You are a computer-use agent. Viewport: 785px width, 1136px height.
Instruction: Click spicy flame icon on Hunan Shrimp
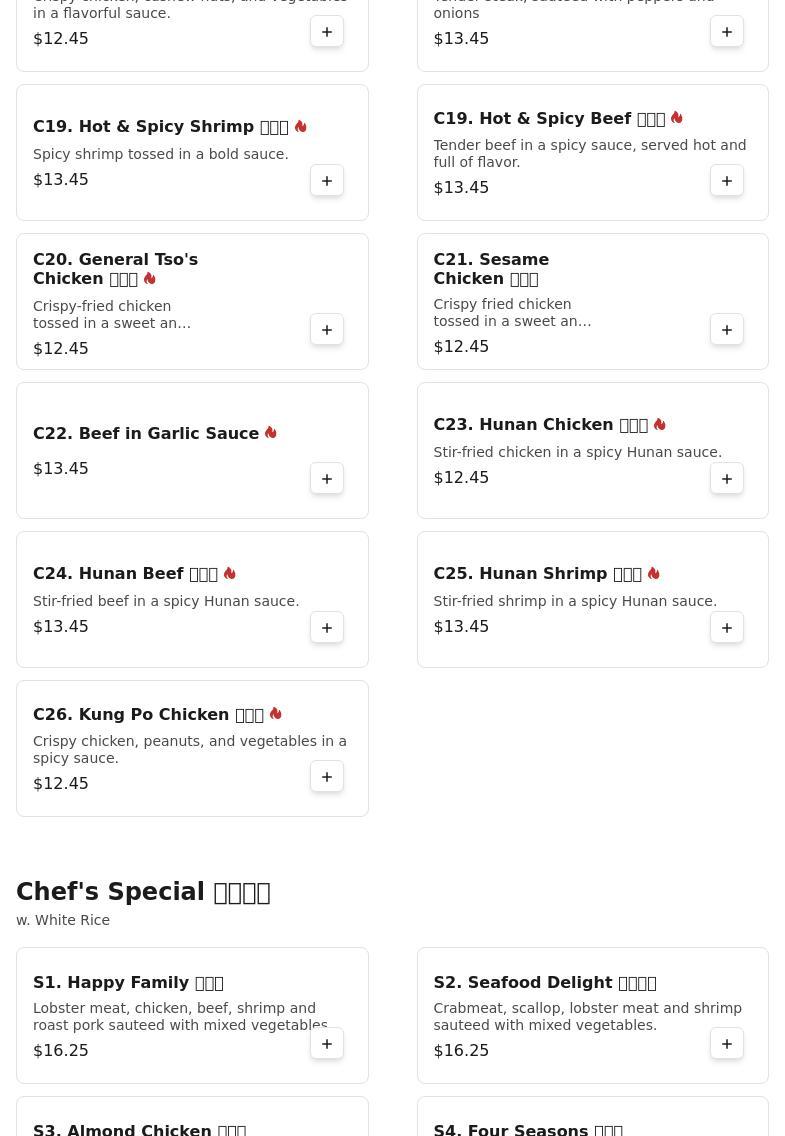tap(654, 573)
